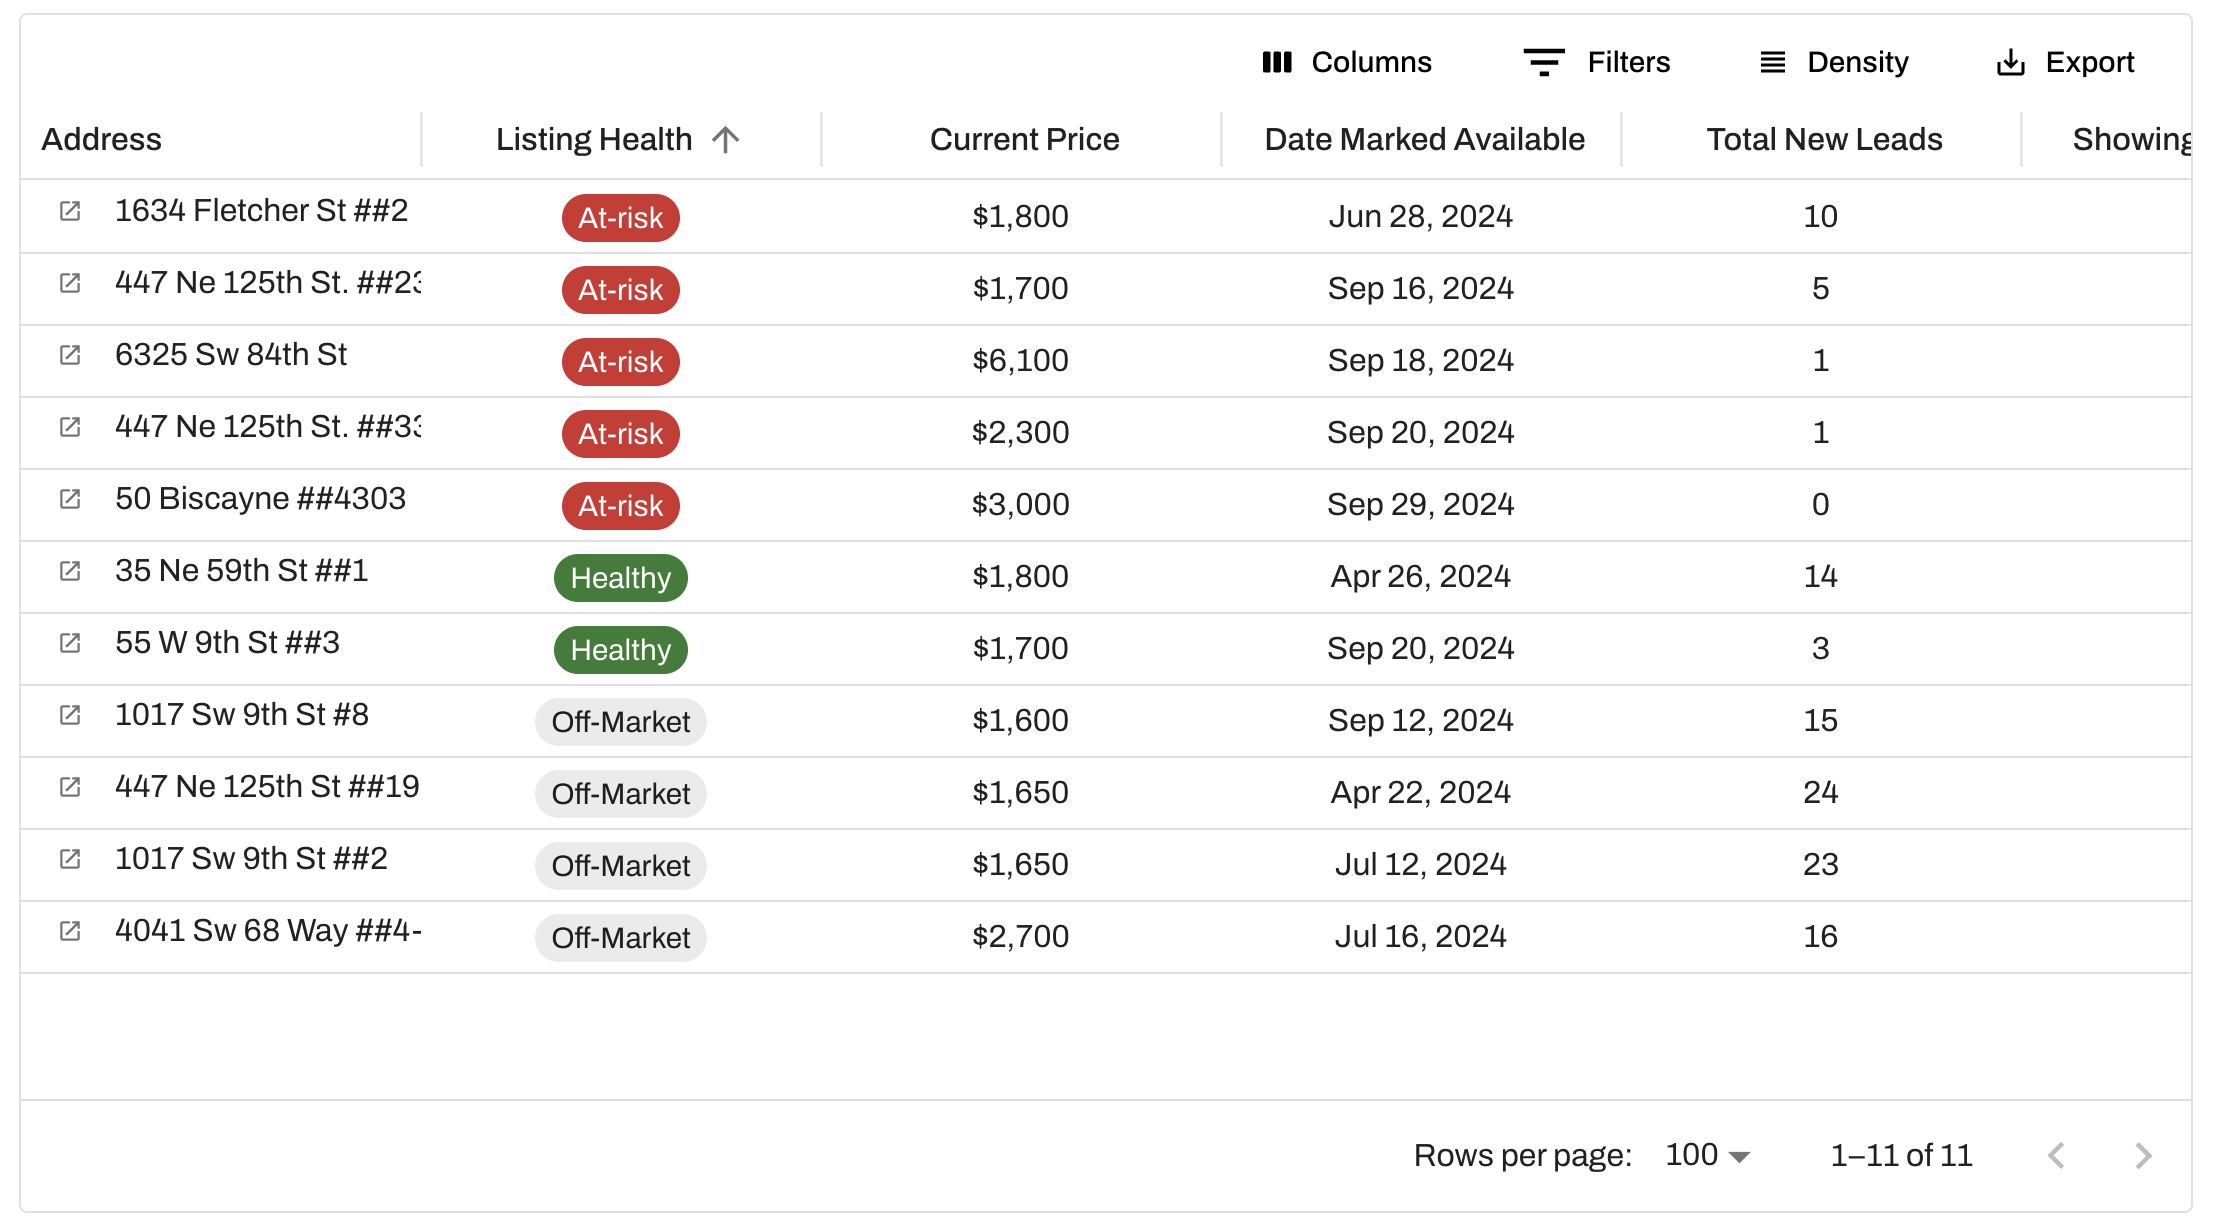Click Off-Market badge for 1017 Sw 9th St #8
The height and width of the screenshot is (1232, 2214).
[621, 721]
